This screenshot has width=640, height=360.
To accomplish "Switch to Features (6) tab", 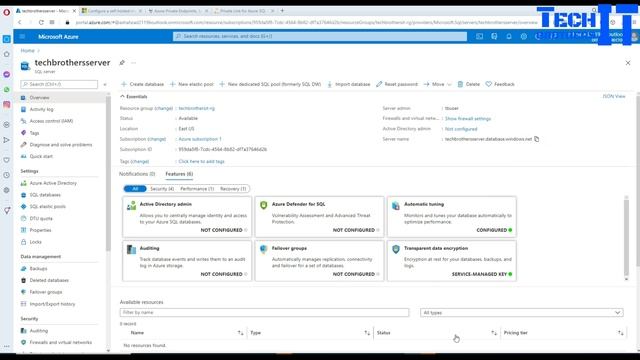I will pos(179,174).
